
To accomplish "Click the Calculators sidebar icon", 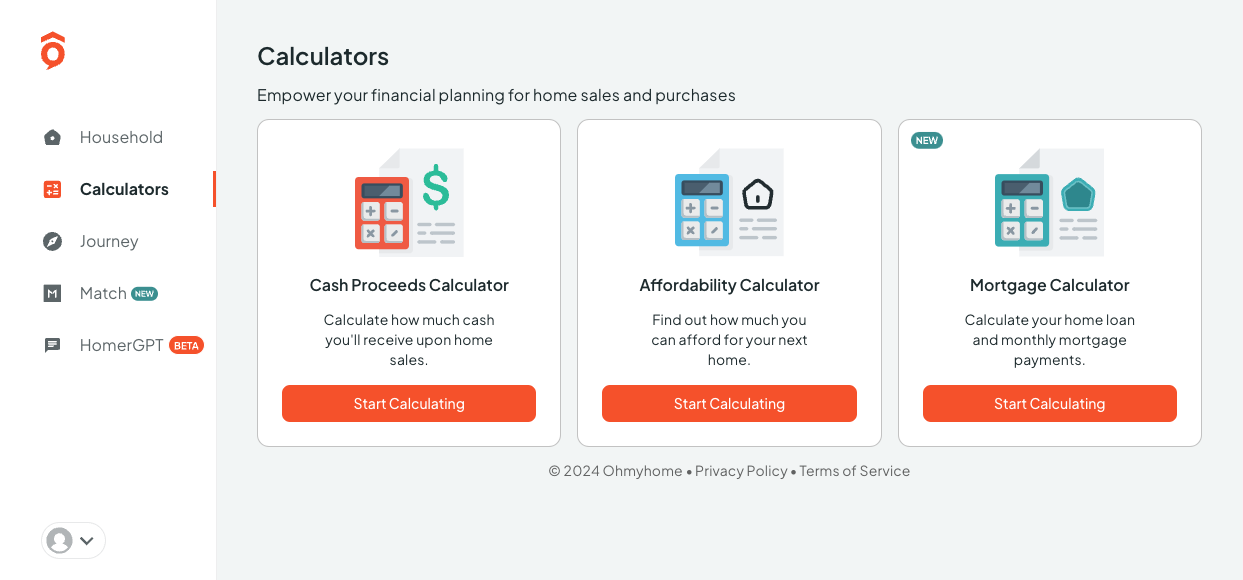I will pos(53,189).
